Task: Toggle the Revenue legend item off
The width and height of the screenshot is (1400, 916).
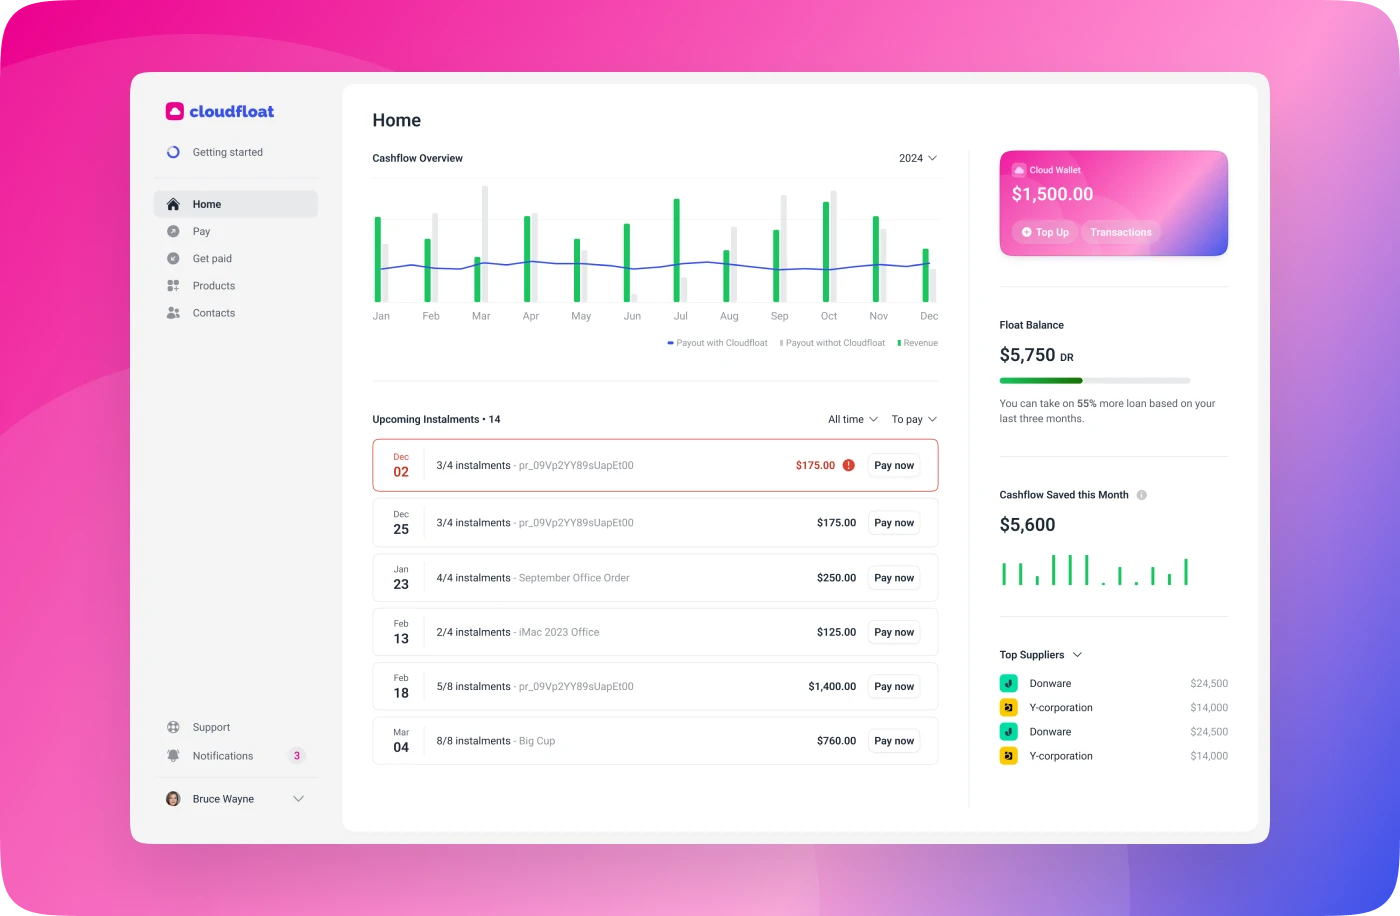Action: pos(916,342)
